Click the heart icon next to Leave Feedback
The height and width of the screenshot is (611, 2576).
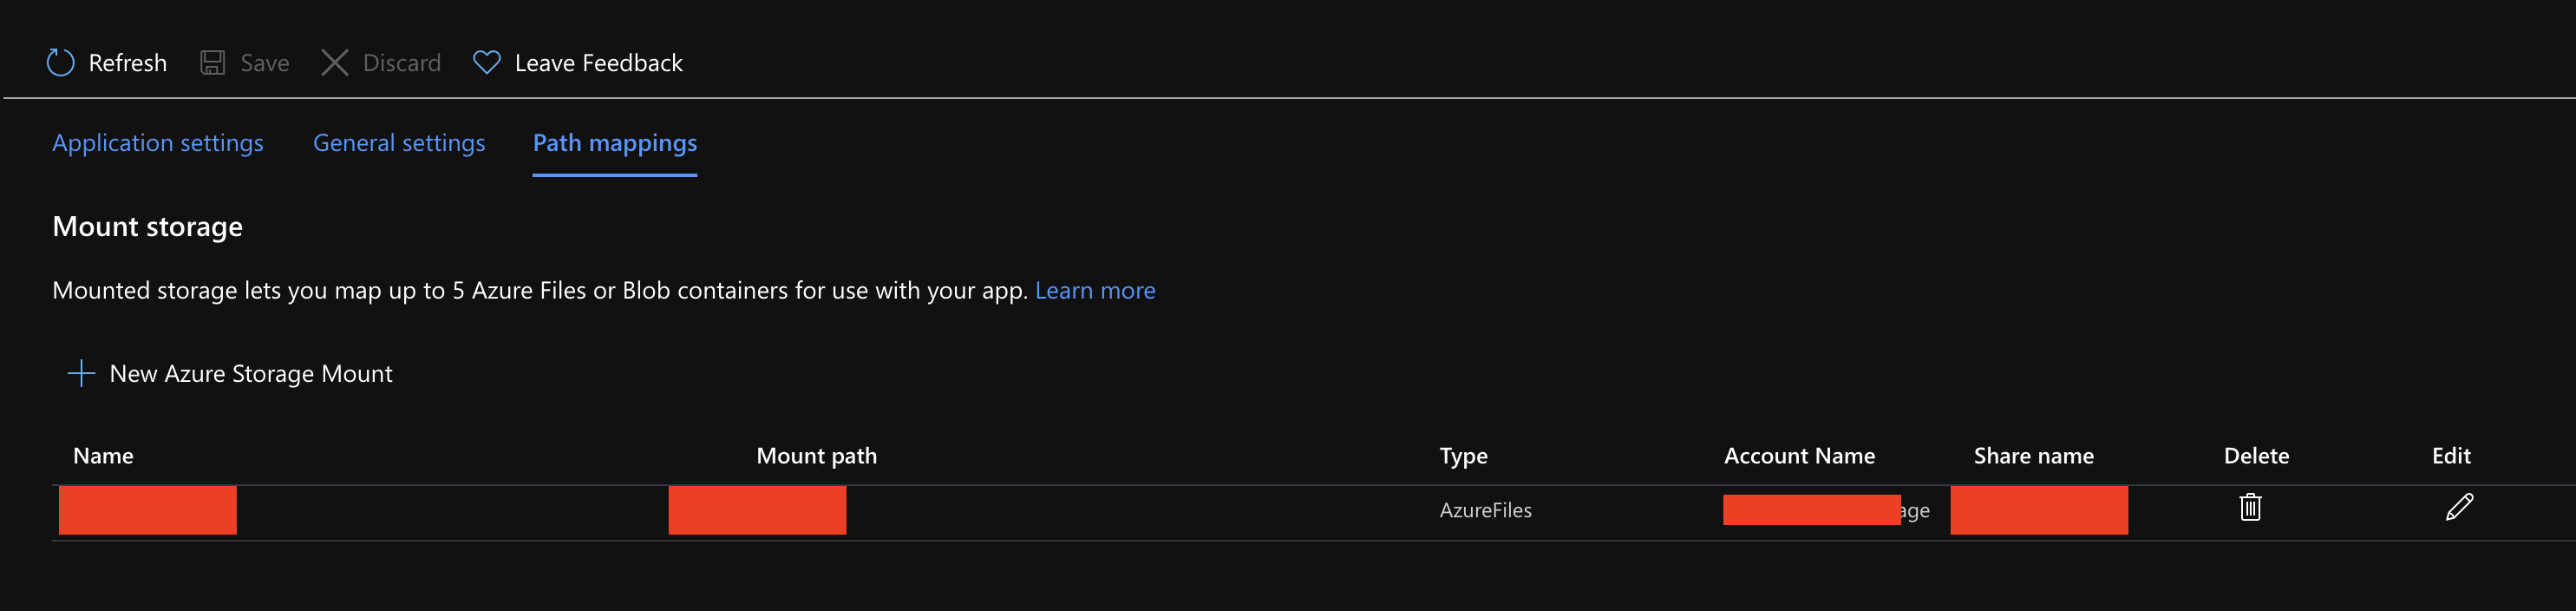(x=487, y=62)
